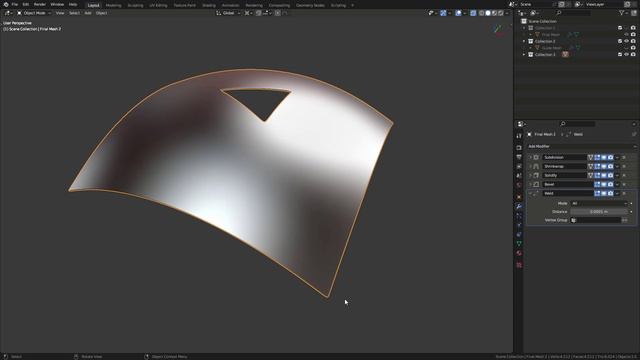
Task: Open the Weld Mode dropdown
Action: (x=598, y=203)
